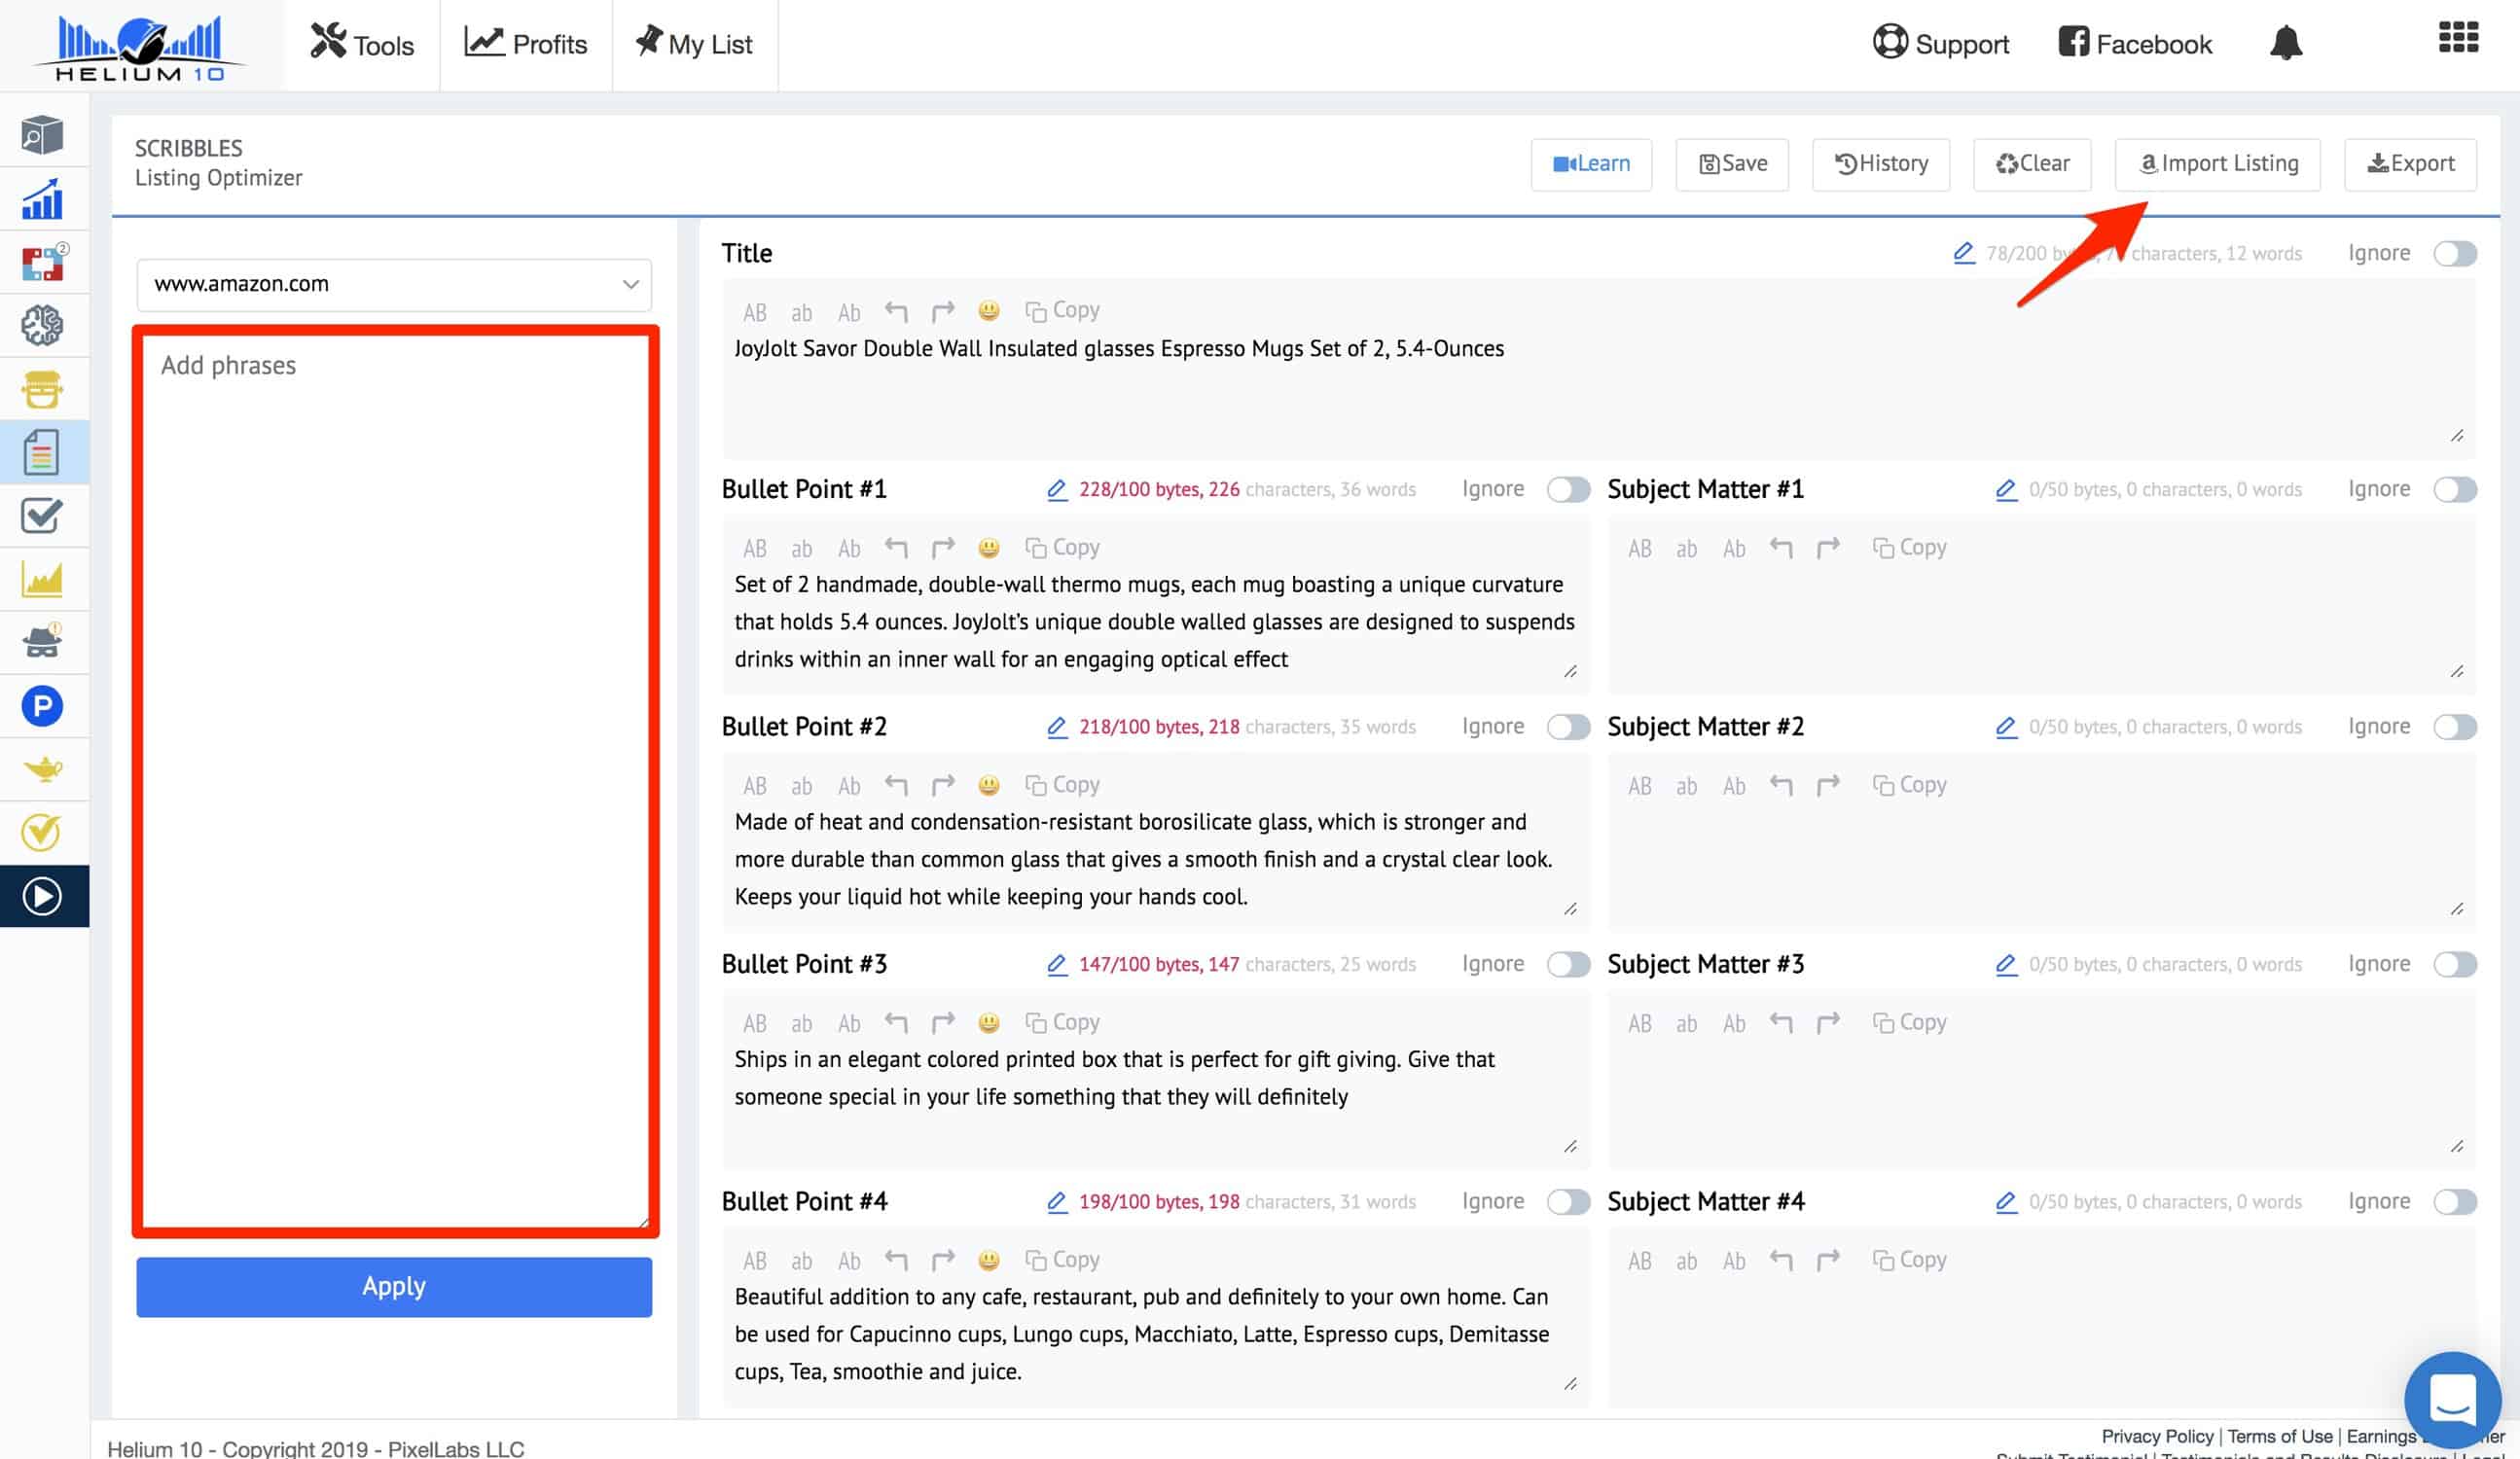Screen dimensions: 2520x1459
Task: Open the Tools menu
Action: [362, 44]
